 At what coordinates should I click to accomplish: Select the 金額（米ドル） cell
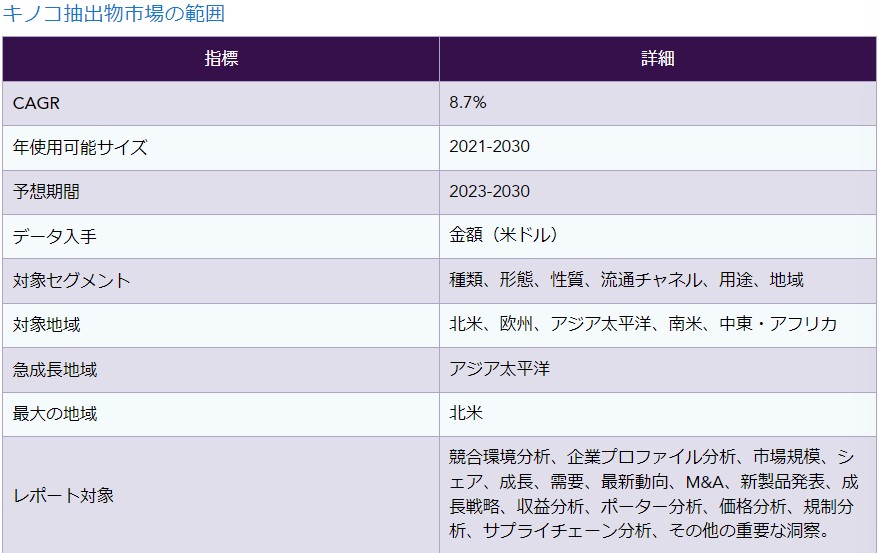(658, 236)
